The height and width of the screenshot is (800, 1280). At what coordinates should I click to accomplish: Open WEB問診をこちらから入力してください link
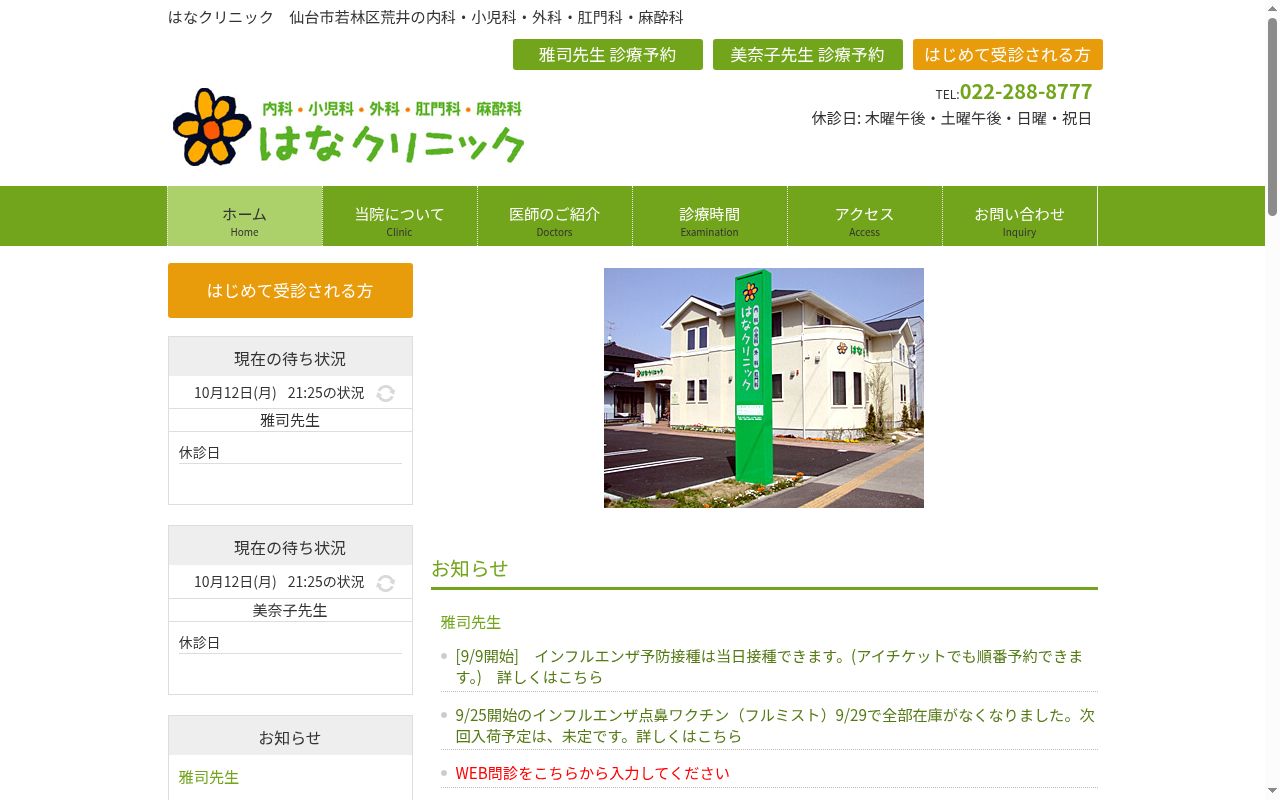[592, 773]
